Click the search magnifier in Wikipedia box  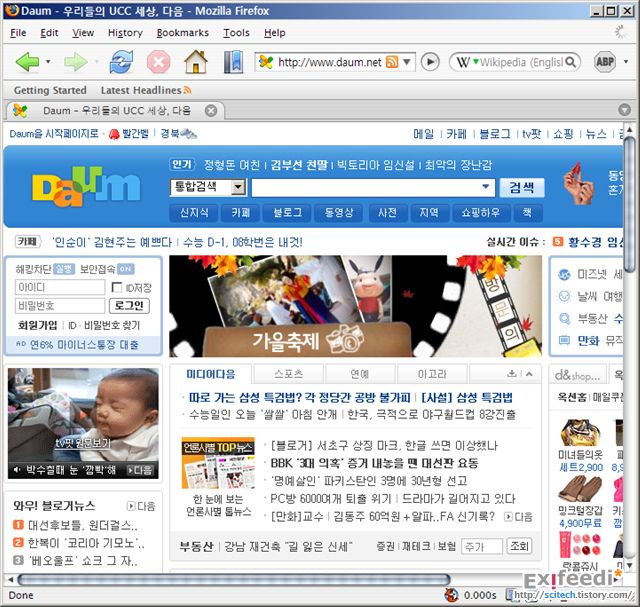pos(571,62)
